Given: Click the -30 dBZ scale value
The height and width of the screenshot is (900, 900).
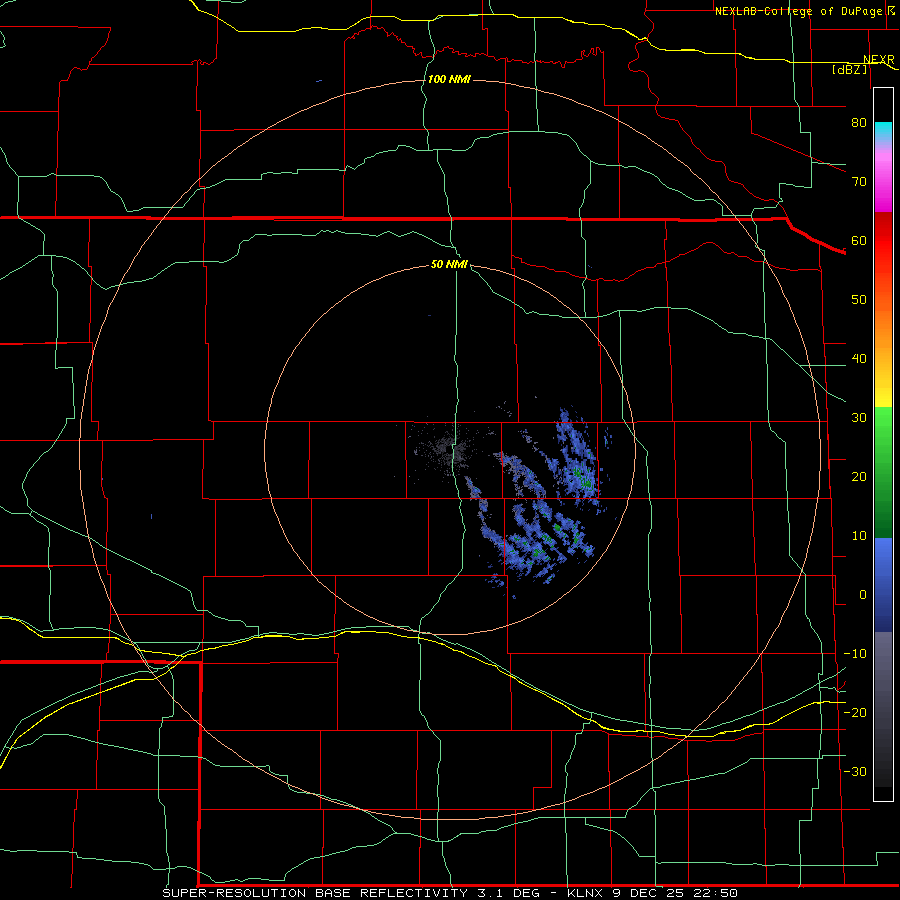Looking at the screenshot, I should (x=855, y=771).
